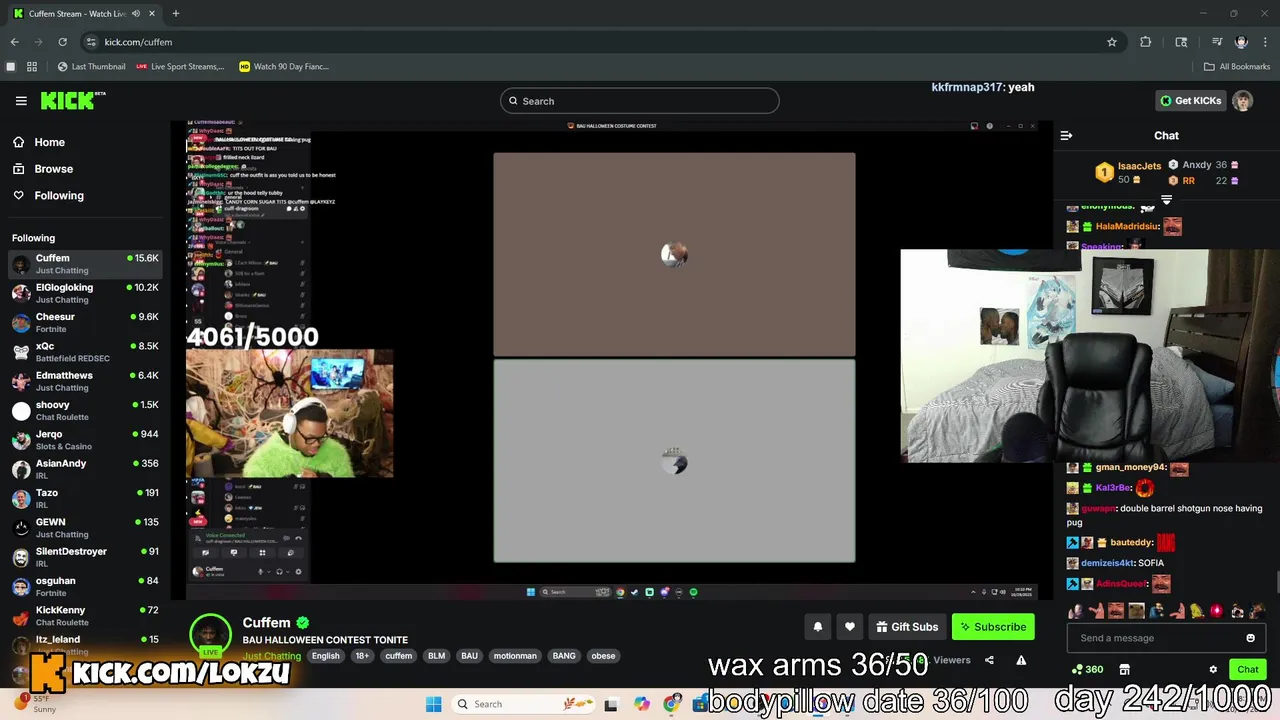This screenshot has height=720, width=1280.
Task: Click the Get KICKs button
Action: (1190, 101)
